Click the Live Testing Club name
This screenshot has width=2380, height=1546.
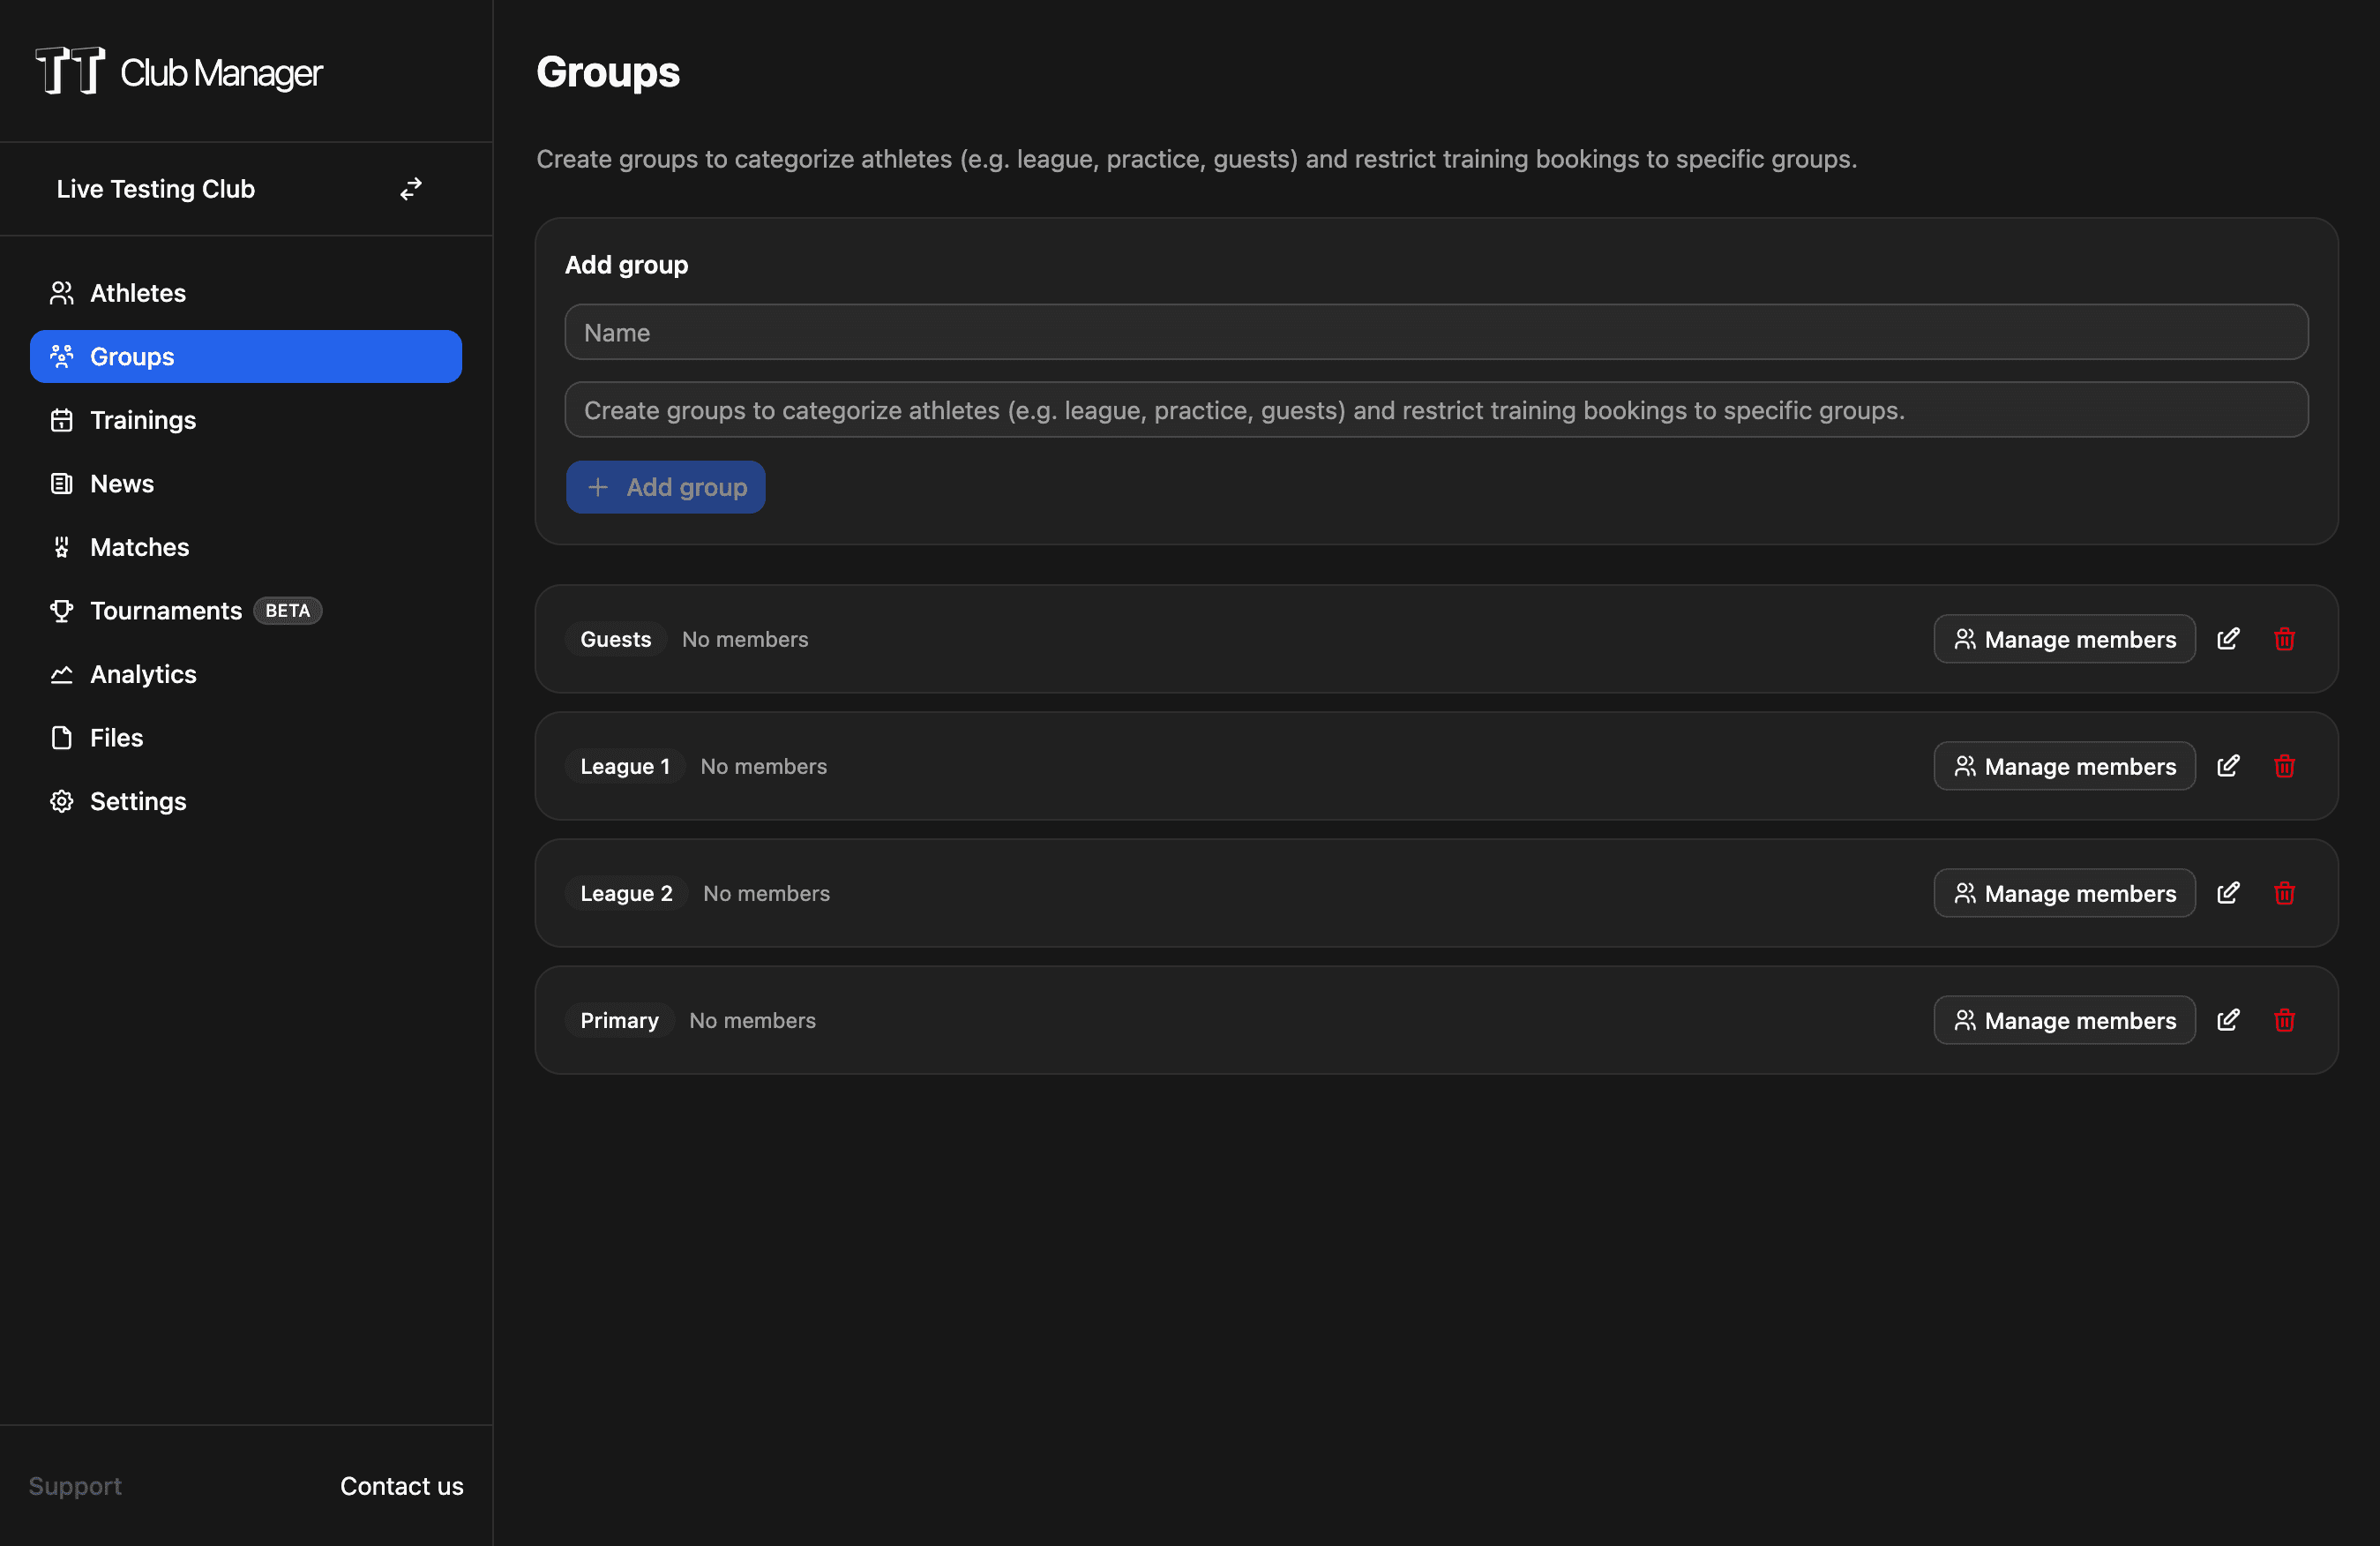pos(156,189)
